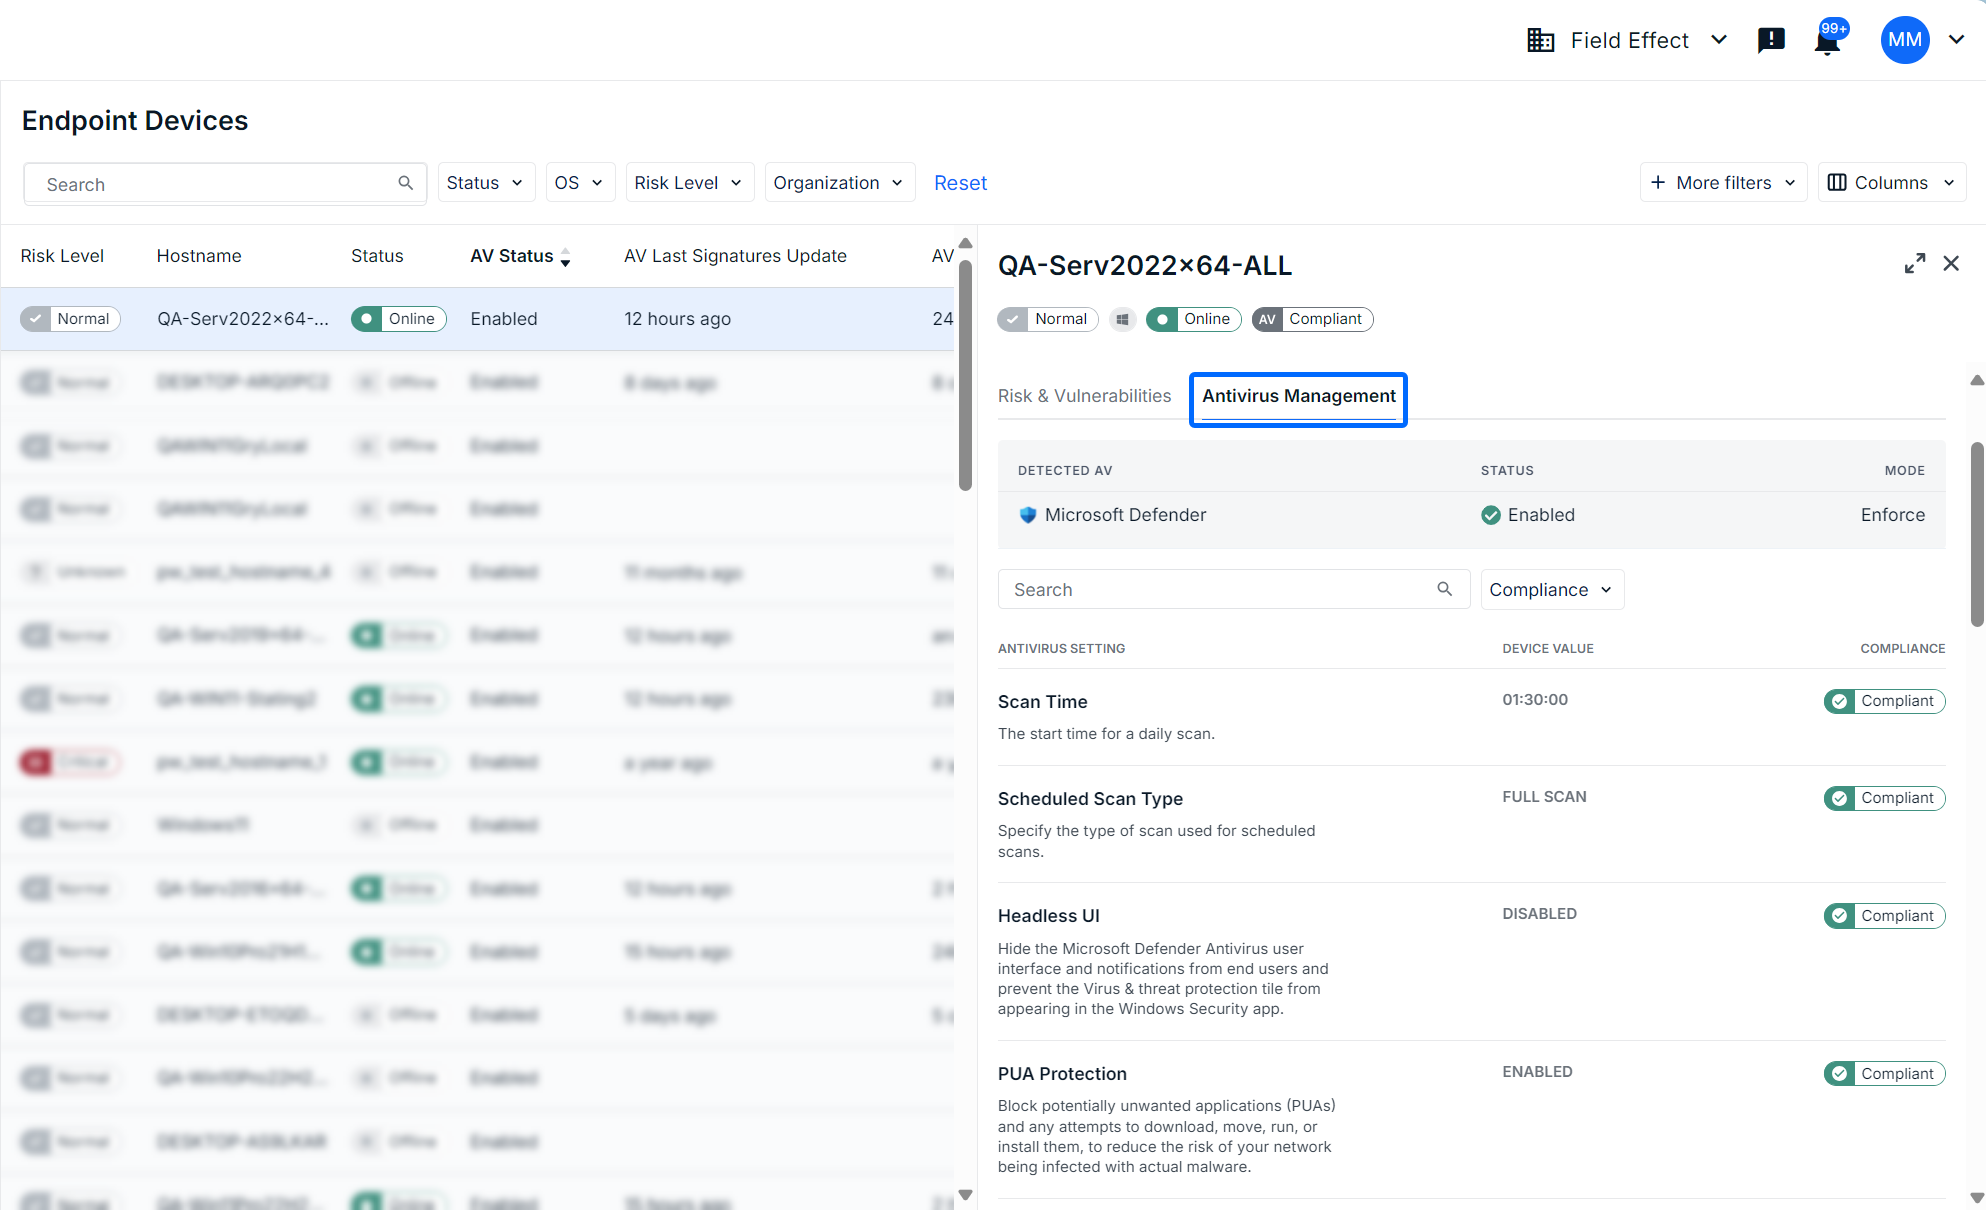This screenshot has height=1210, width=1986.
Task: Click the MM user avatar
Action: click(x=1904, y=40)
